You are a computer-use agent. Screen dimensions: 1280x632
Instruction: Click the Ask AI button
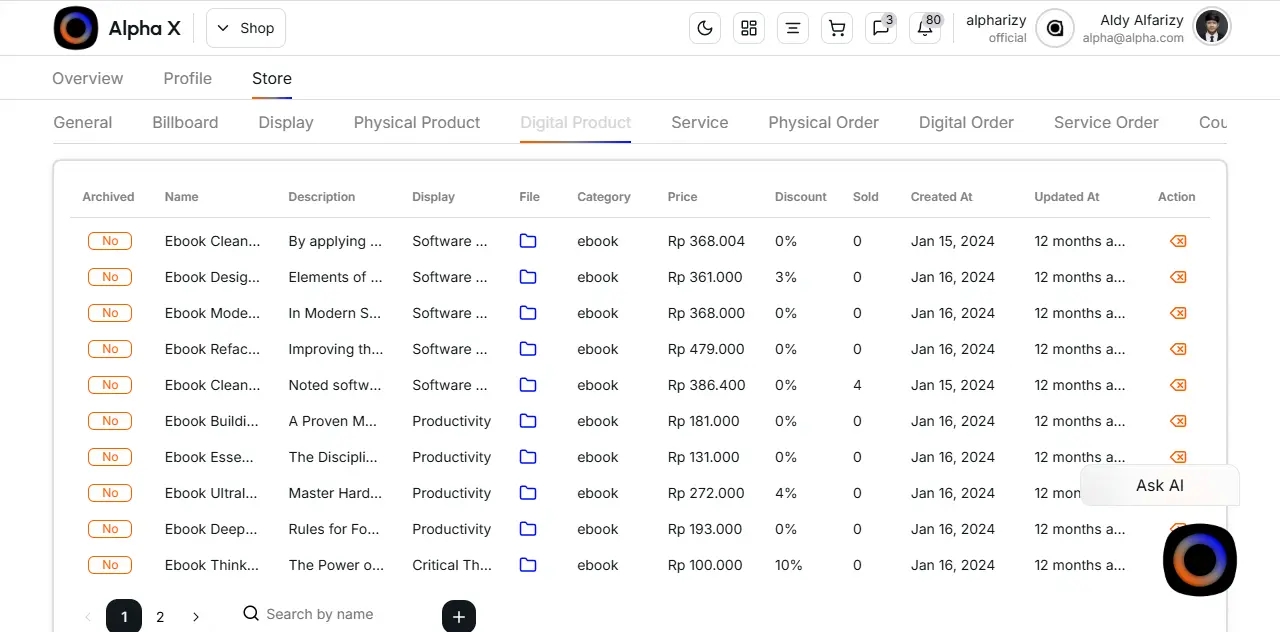pyautogui.click(x=1159, y=485)
